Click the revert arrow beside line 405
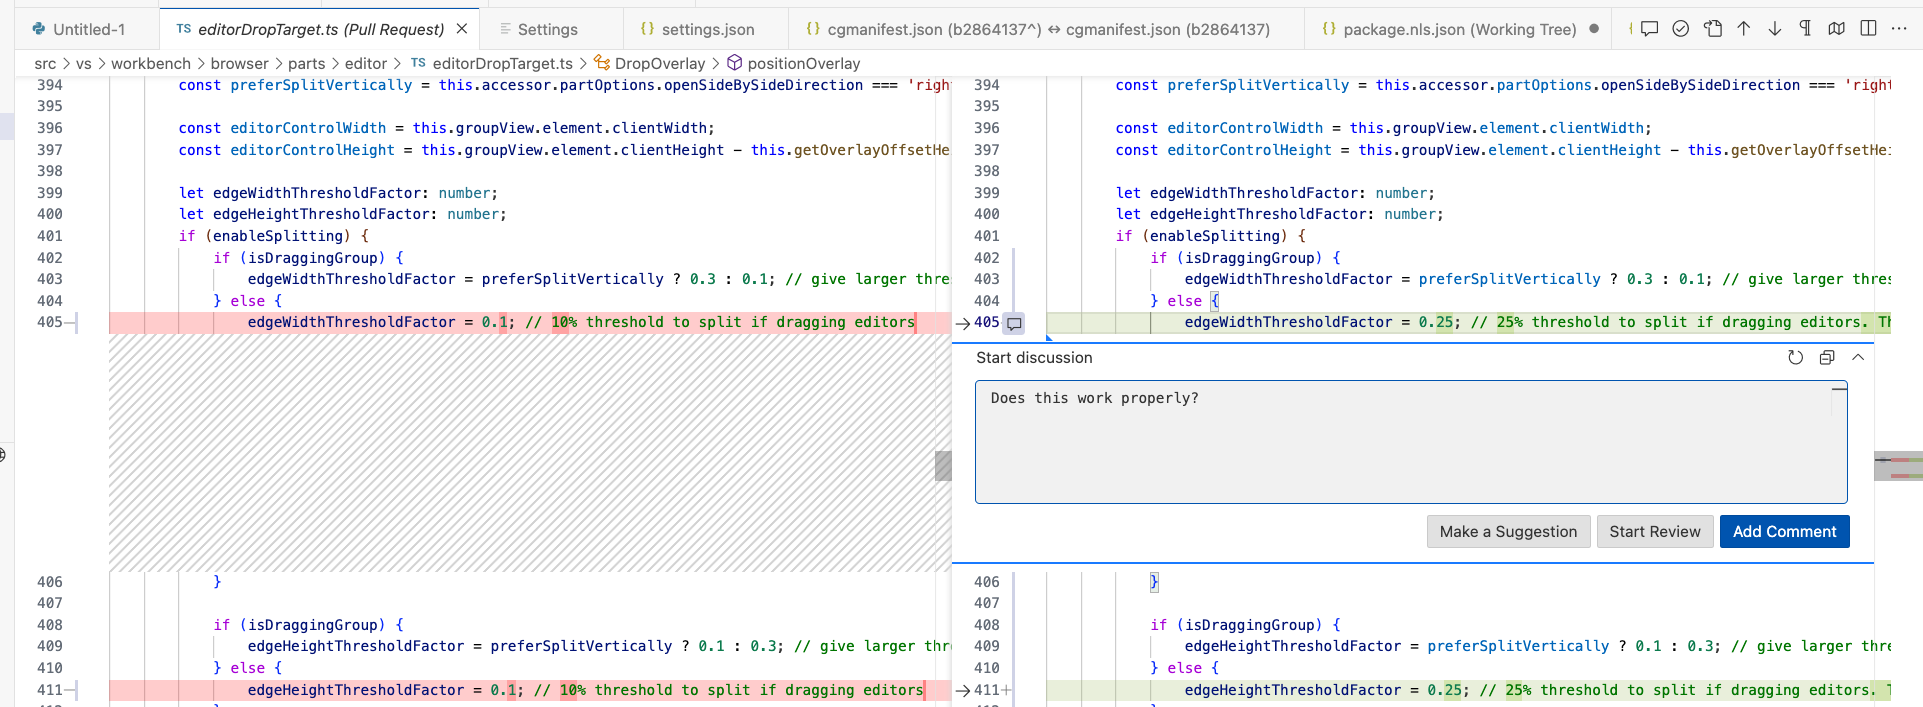Viewport: 1923px width, 707px height. [962, 323]
